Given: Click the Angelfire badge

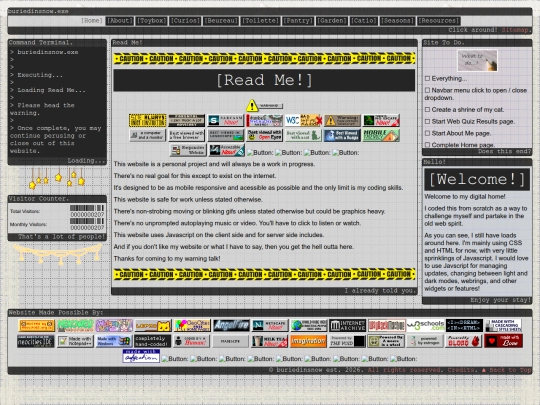Looking at the screenshot, I should pos(231,325).
